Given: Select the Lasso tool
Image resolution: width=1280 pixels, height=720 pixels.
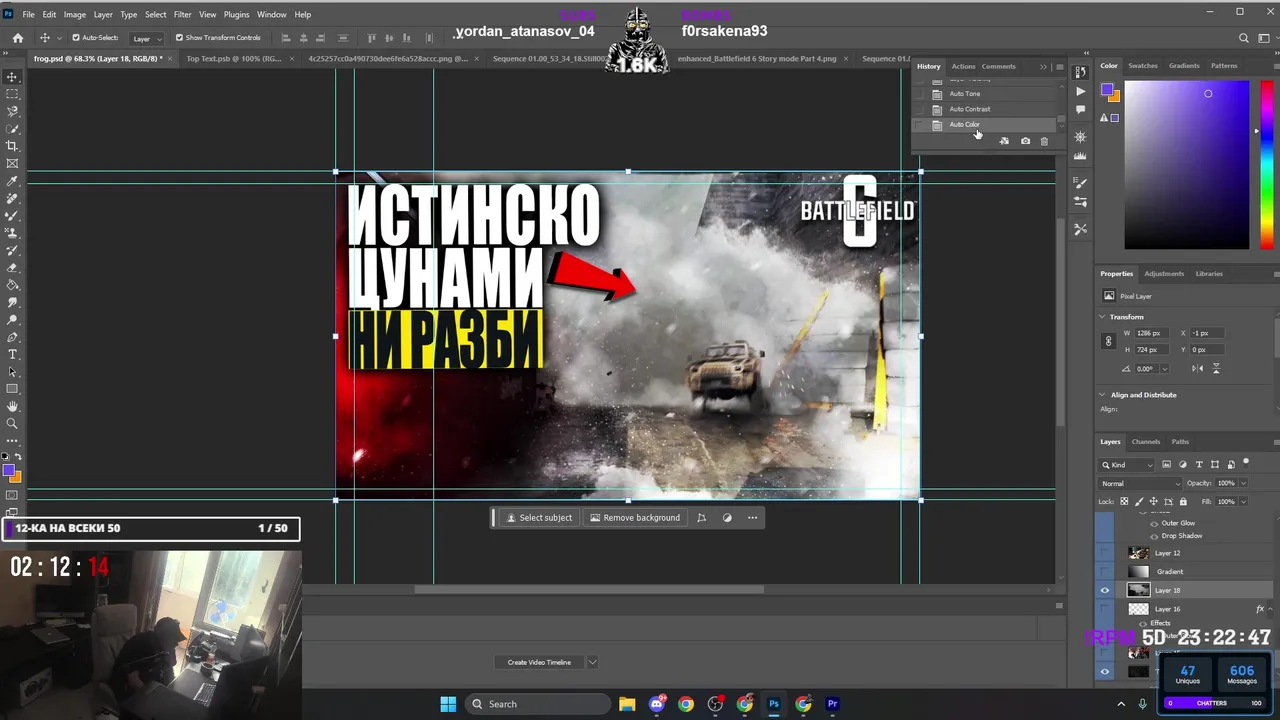Looking at the screenshot, I should coord(13,111).
